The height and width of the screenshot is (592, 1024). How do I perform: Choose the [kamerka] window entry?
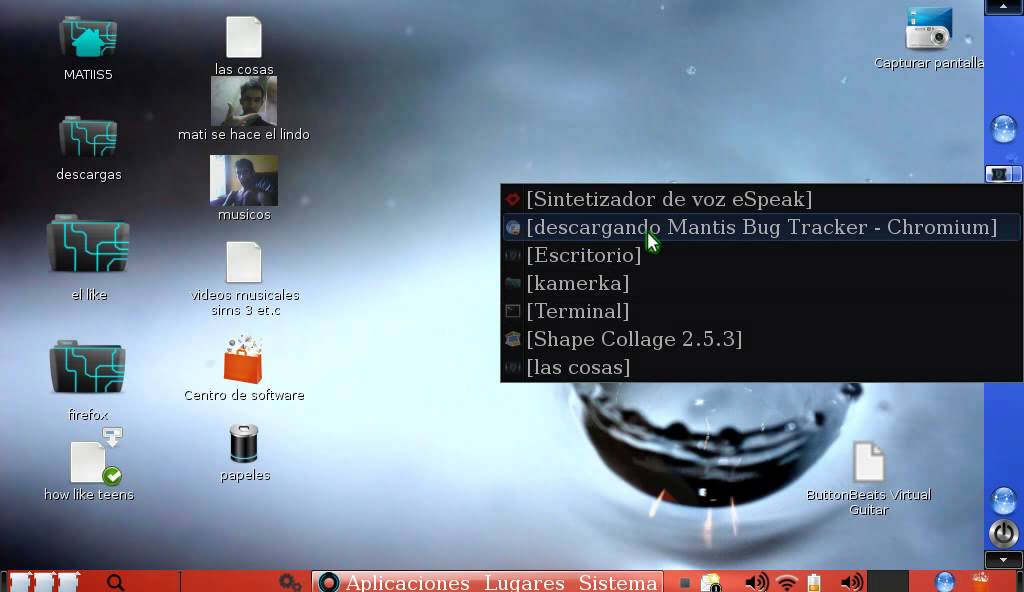click(x=761, y=284)
